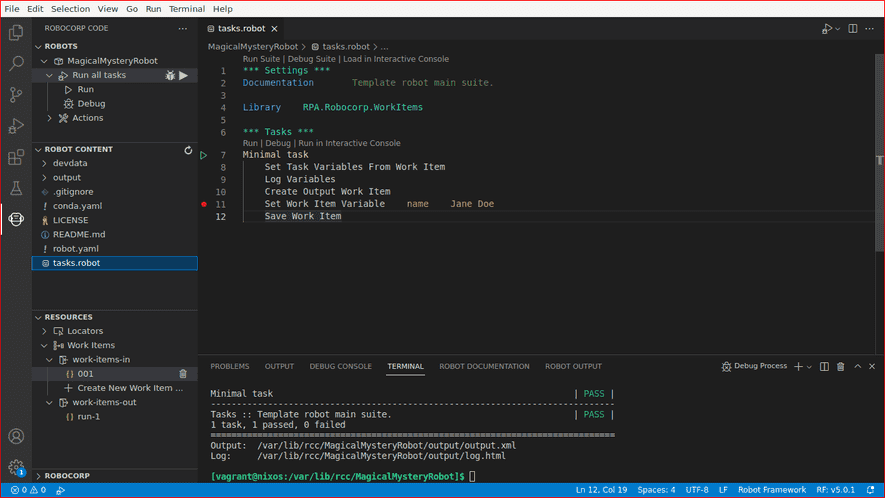Open the run dropdown arrow in editor title

pos(838,29)
